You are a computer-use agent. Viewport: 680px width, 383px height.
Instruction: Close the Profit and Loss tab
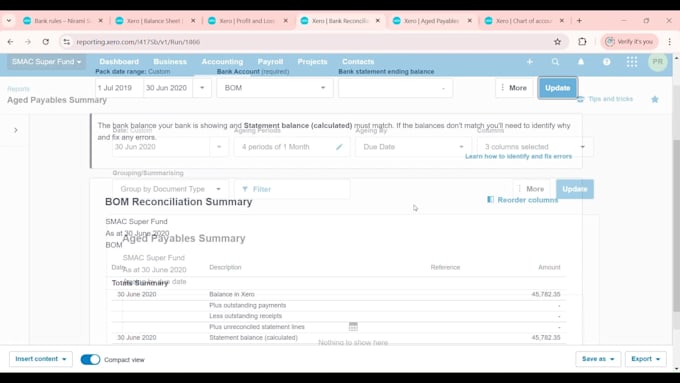(x=285, y=21)
